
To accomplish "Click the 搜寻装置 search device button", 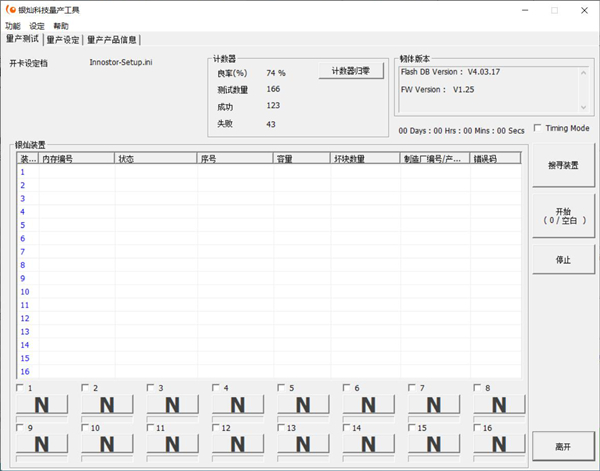I will [563, 165].
